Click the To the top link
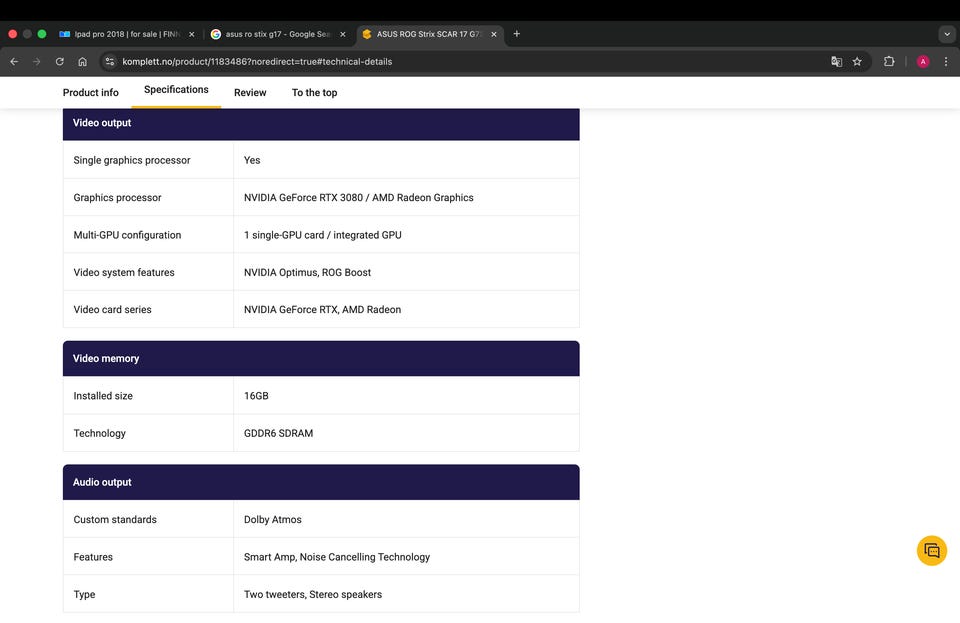This screenshot has height=623, width=960. click(314, 92)
